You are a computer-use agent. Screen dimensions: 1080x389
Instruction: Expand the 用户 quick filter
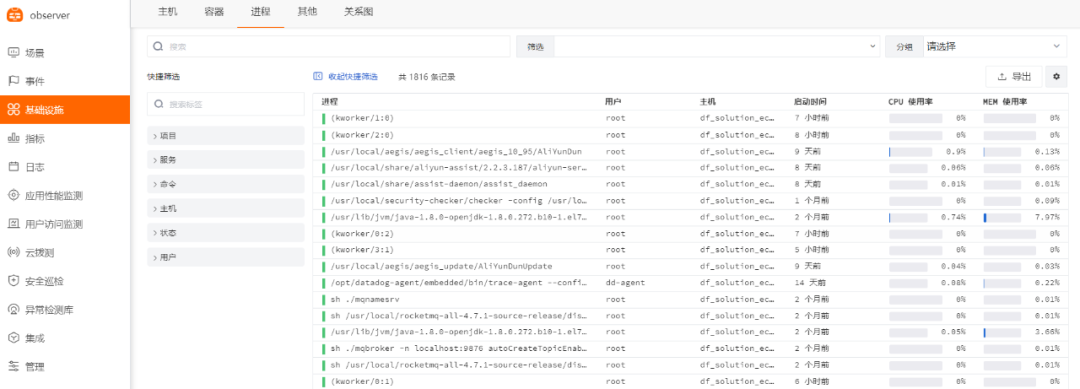pos(226,257)
